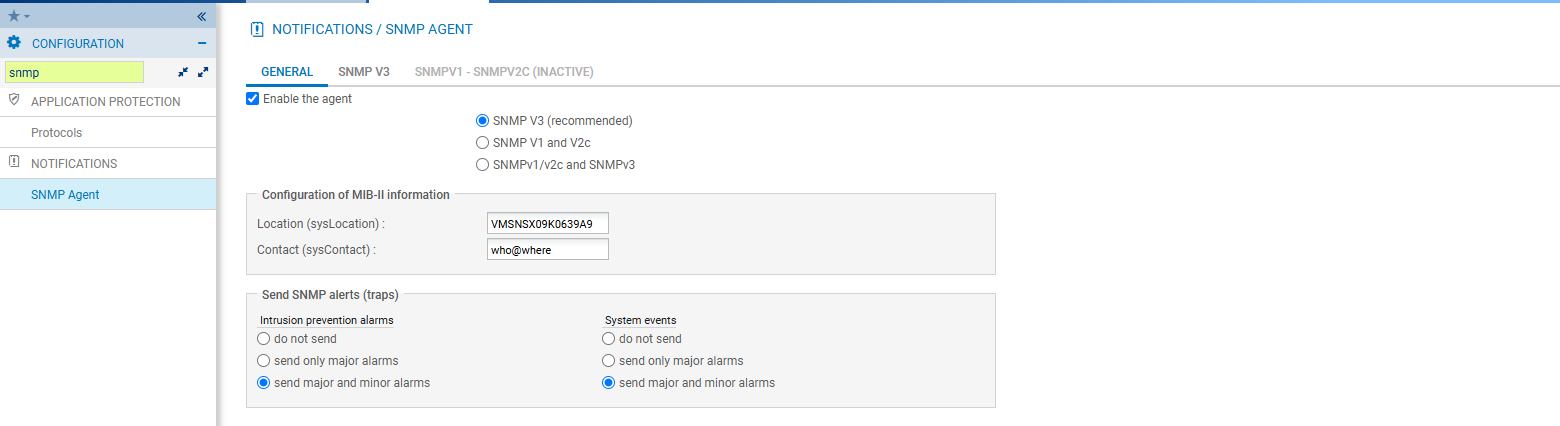The width and height of the screenshot is (1560, 426).
Task: Select SNMP V1 and V2c radio option
Action: pyautogui.click(x=482, y=143)
